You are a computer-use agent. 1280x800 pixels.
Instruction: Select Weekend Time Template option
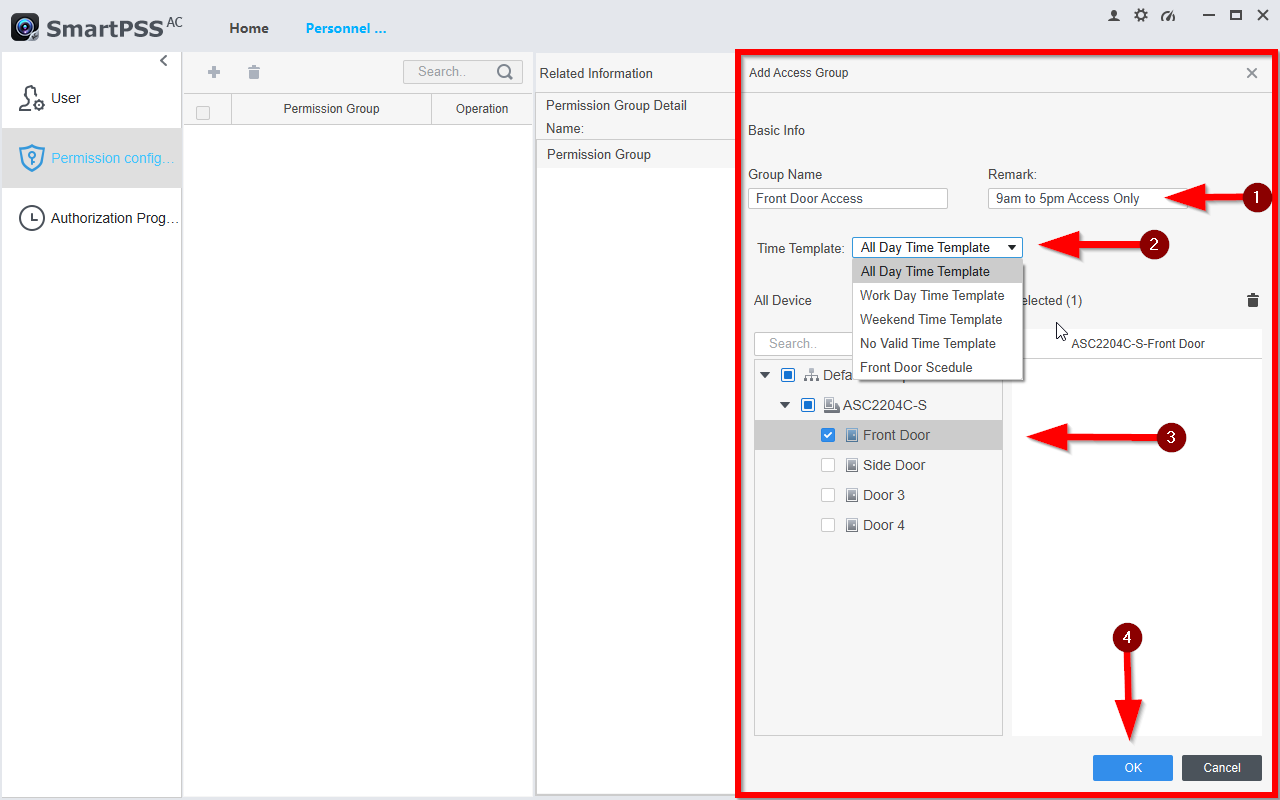[937, 319]
